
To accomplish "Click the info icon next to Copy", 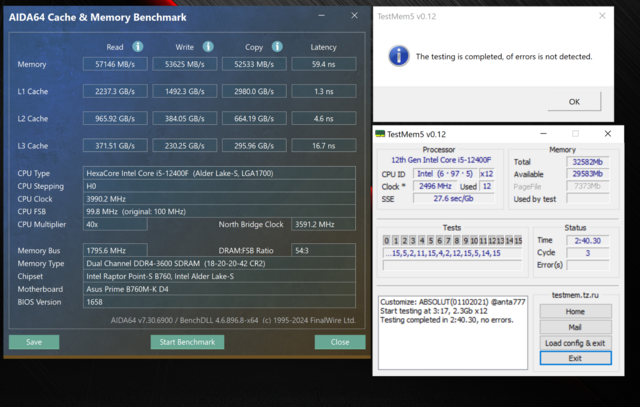I will click(277, 47).
